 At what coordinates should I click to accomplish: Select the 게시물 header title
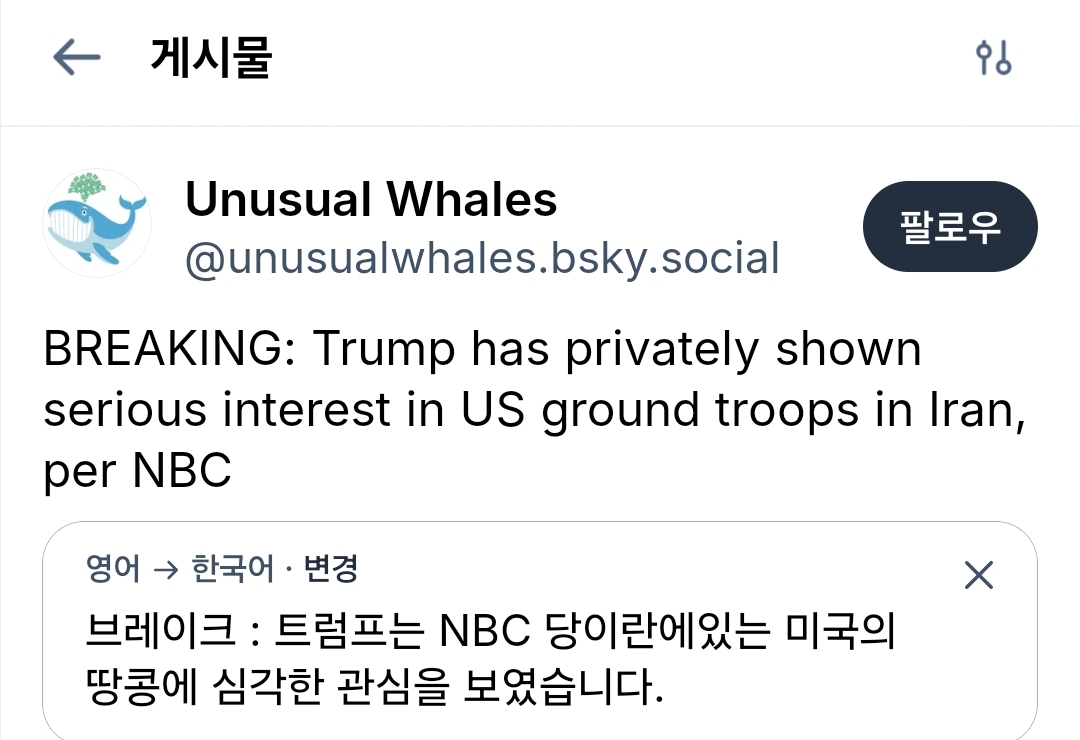pos(211,58)
